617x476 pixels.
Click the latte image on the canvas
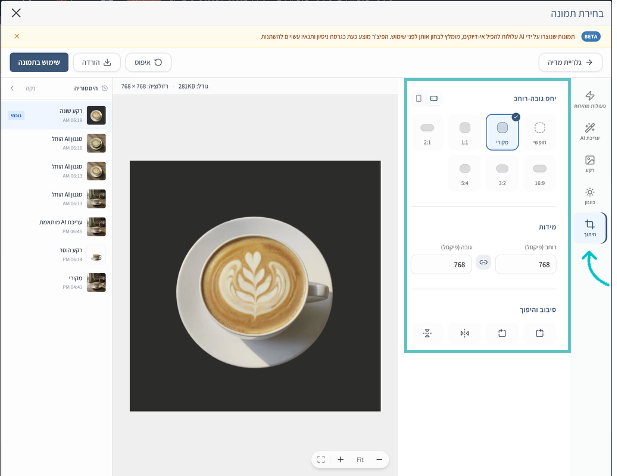(255, 286)
